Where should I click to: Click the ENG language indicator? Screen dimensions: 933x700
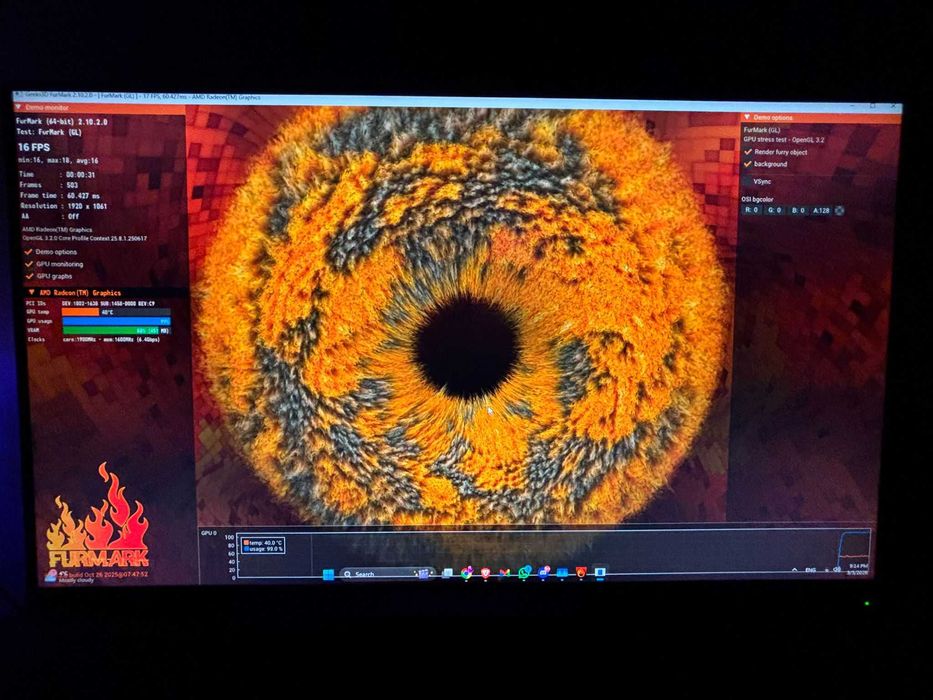pyautogui.click(x=810, y=570)
